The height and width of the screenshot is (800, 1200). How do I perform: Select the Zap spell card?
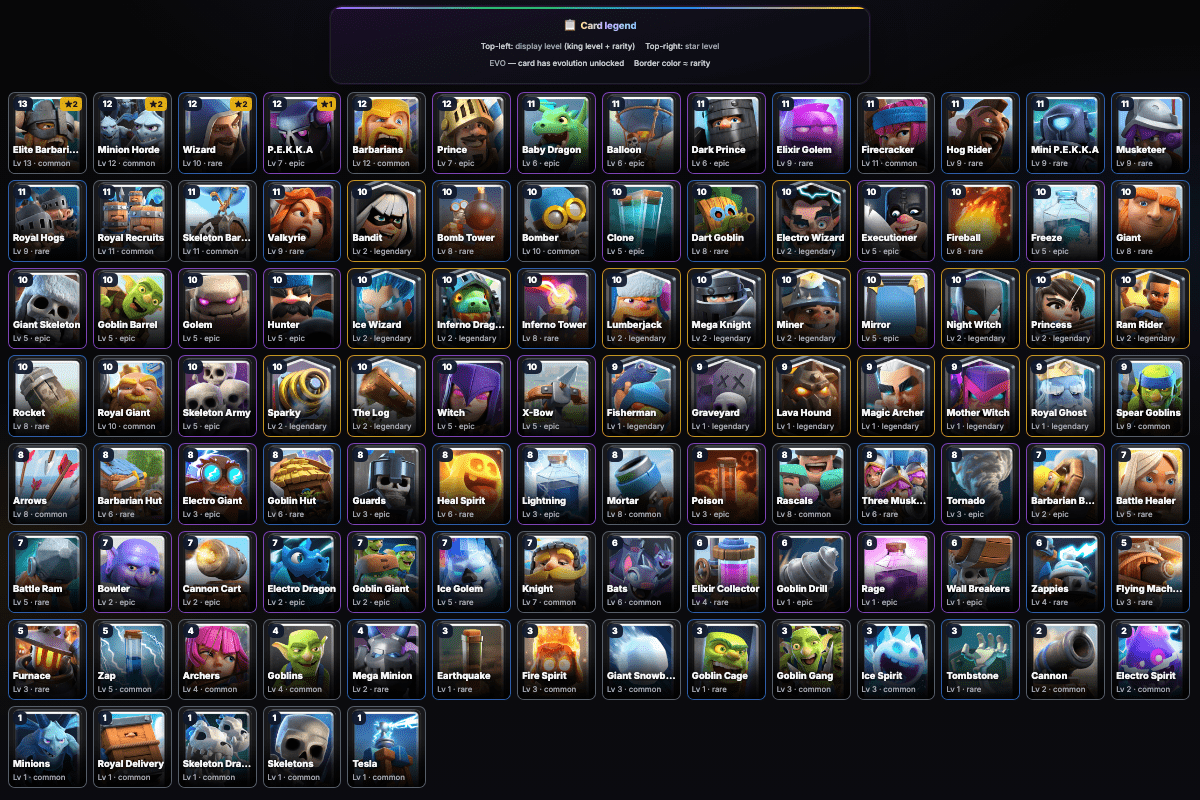click(132, 659)
